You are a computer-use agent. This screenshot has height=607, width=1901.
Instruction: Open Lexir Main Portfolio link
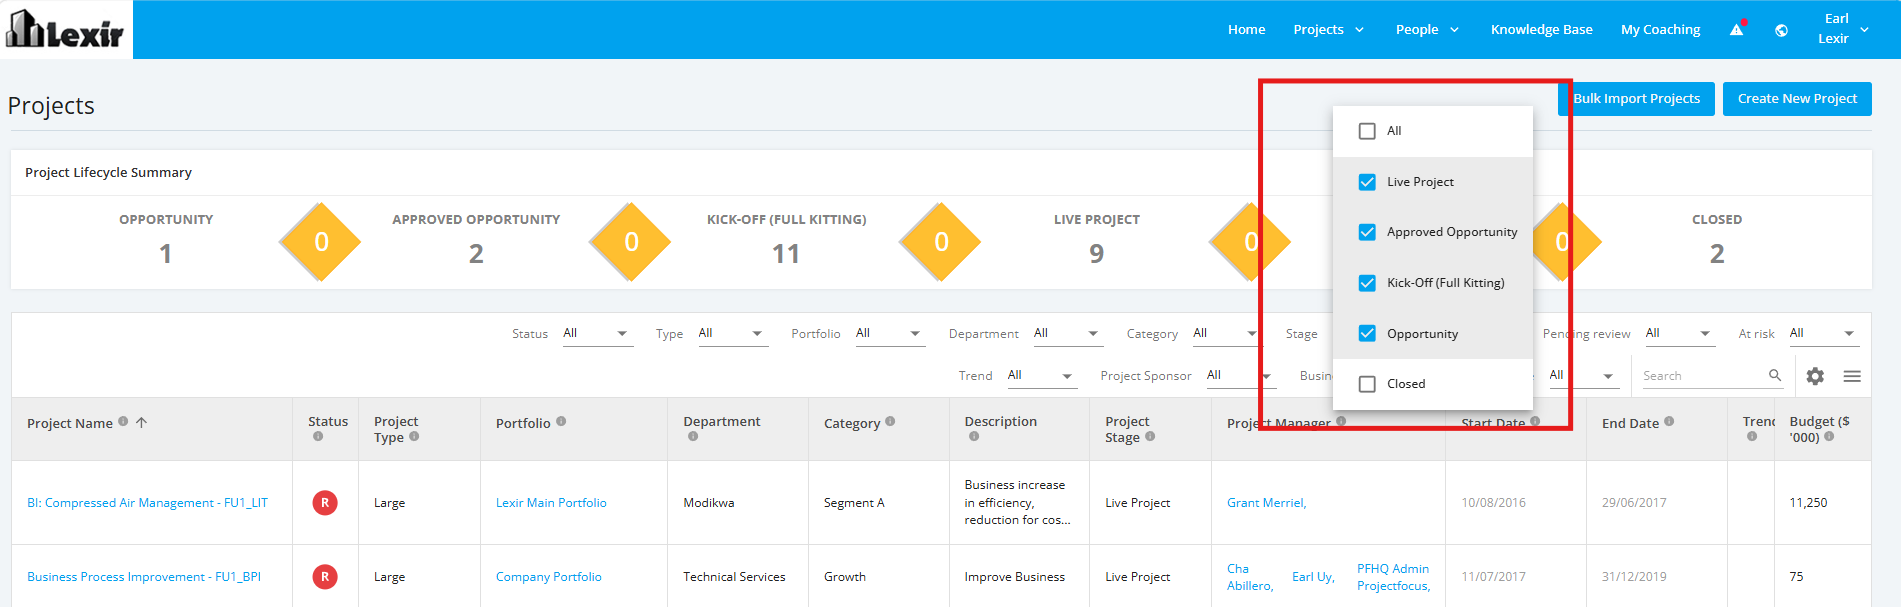(551, 503)
